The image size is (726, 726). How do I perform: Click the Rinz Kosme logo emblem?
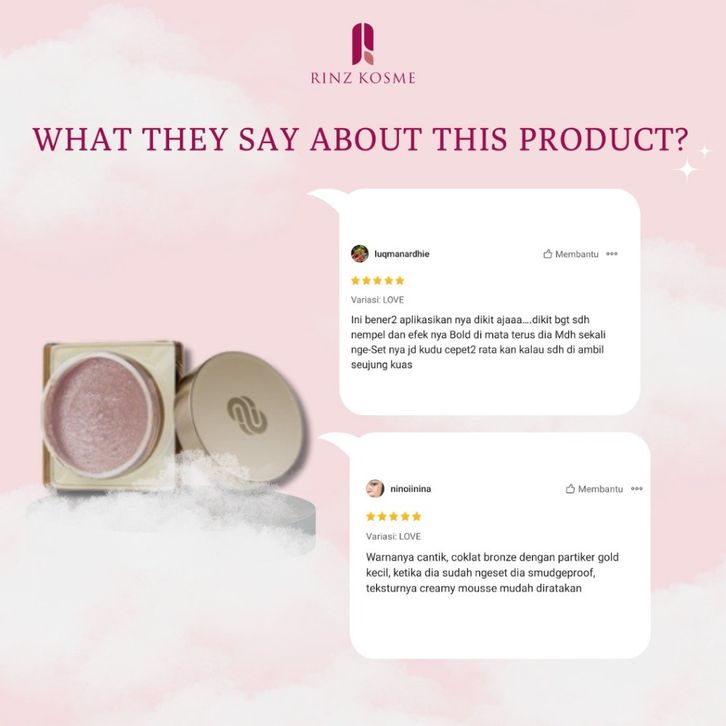point(363,44)
